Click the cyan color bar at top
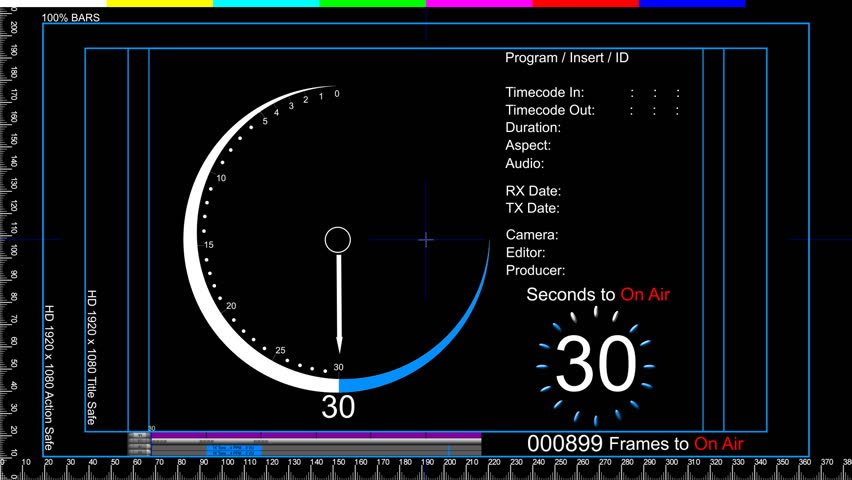Viewport: 852px width, 480px height. [266, 3]
